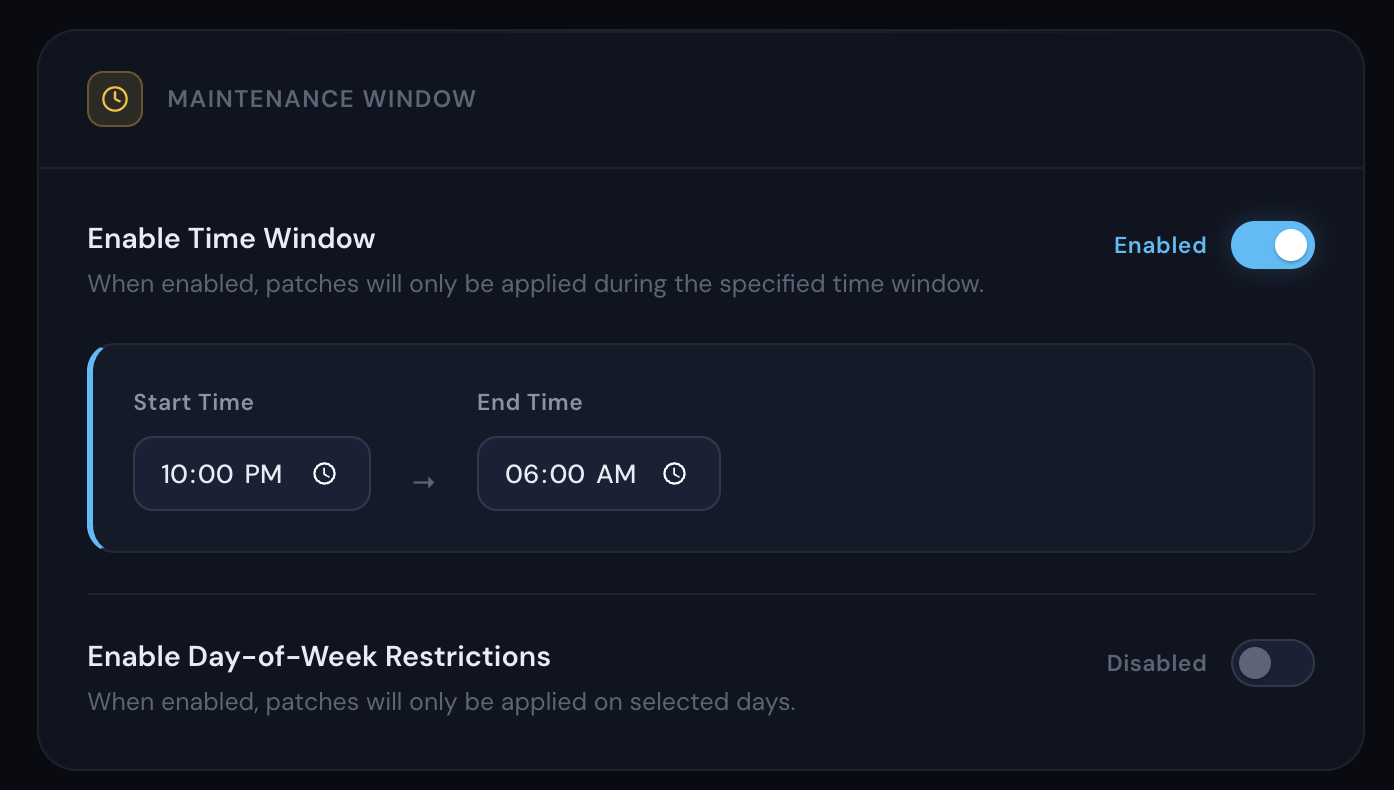Select the clock glyph inside the 10:00 PM field
Image resolution: width=1394 pixels, height=790 pixels.
[x=324, y=473]
